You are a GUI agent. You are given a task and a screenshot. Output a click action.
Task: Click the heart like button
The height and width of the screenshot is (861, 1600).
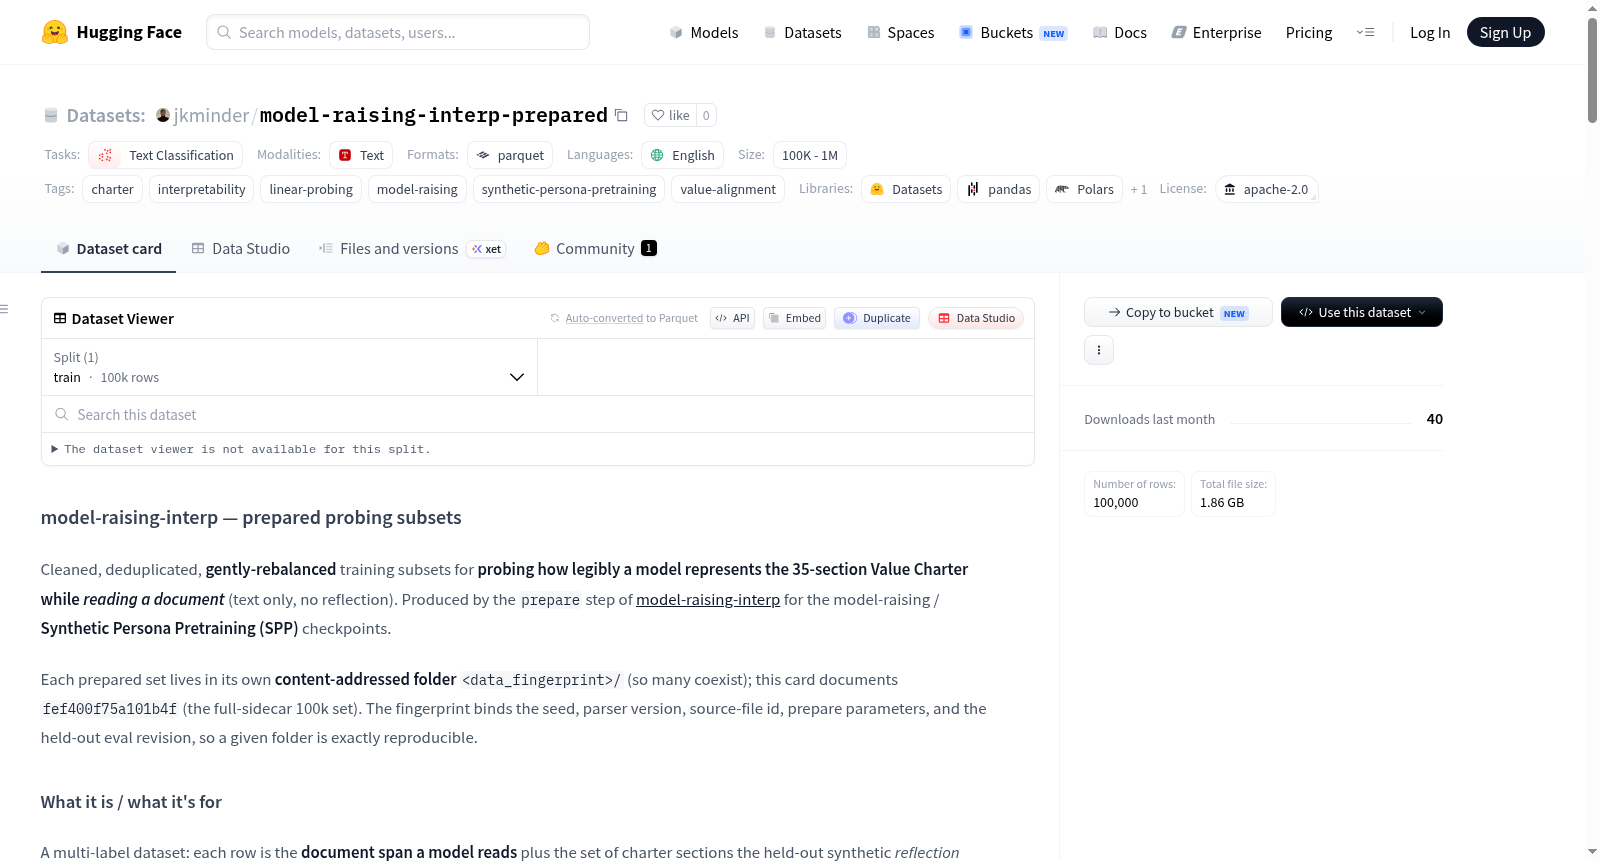670,115
